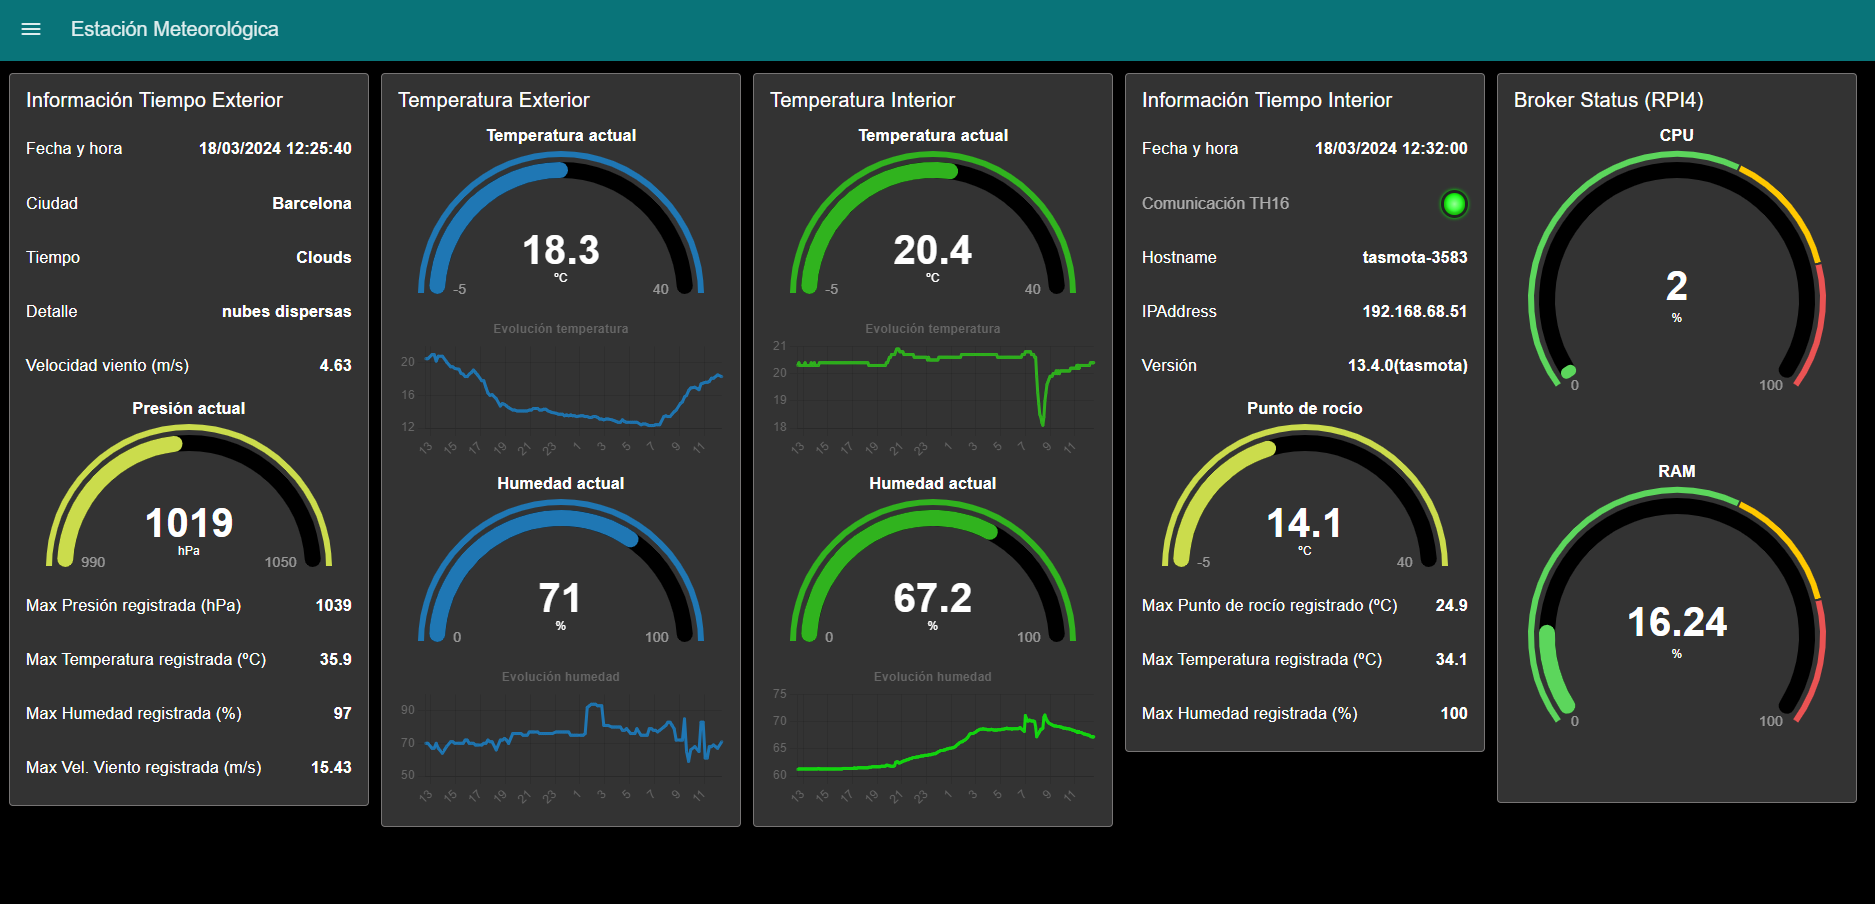Image resolution: width=1875 pixels, height=904 pixels.
Task: Click the detail value nubes dispersas
Action: [287, 311]
